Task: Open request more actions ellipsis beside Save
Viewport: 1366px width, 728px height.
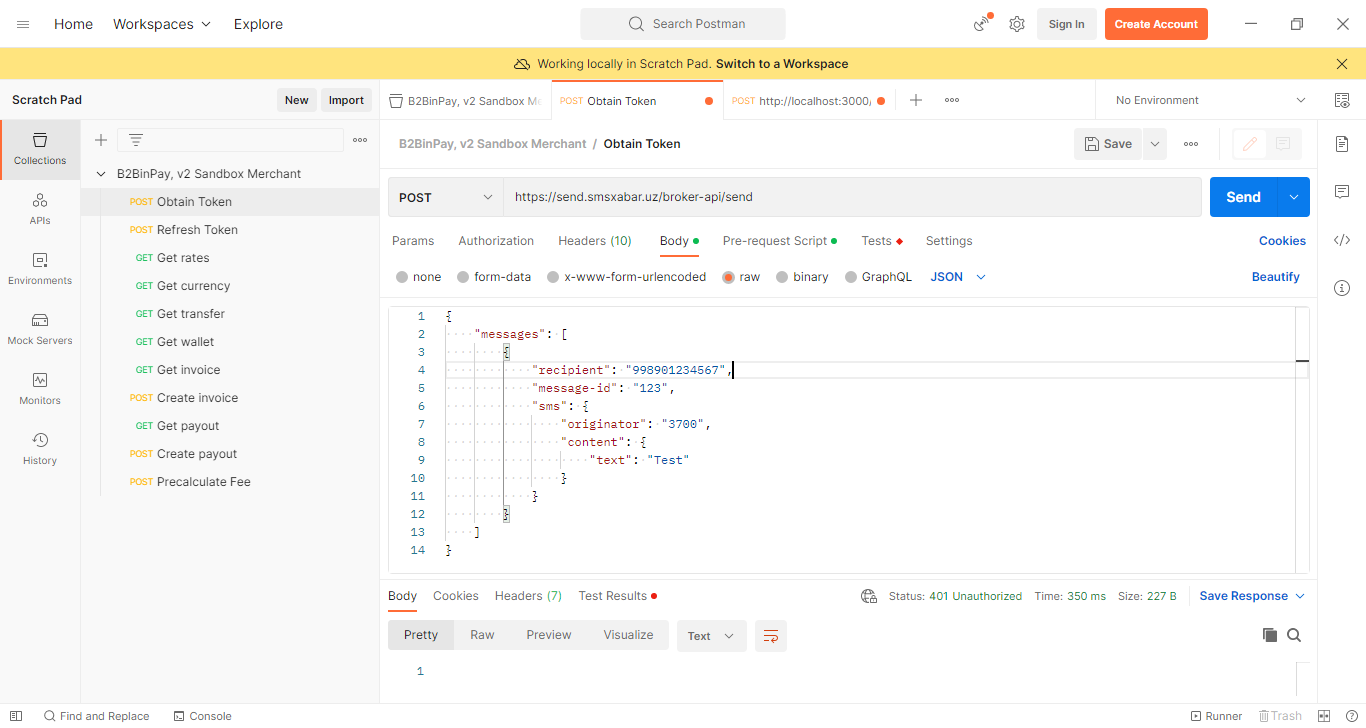Action: pos(1191,144)
